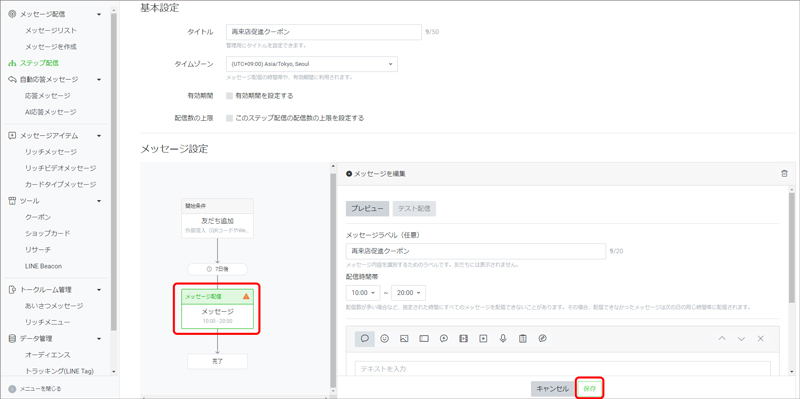The width and height of the screenshot is (800, 399).
Task: Click the テスト配信 button
Action: [x=414, y=209]
